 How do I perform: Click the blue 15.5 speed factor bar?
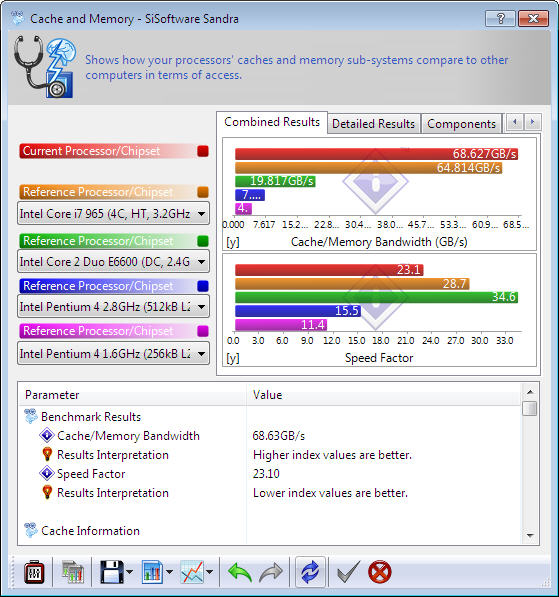(298, 311)
